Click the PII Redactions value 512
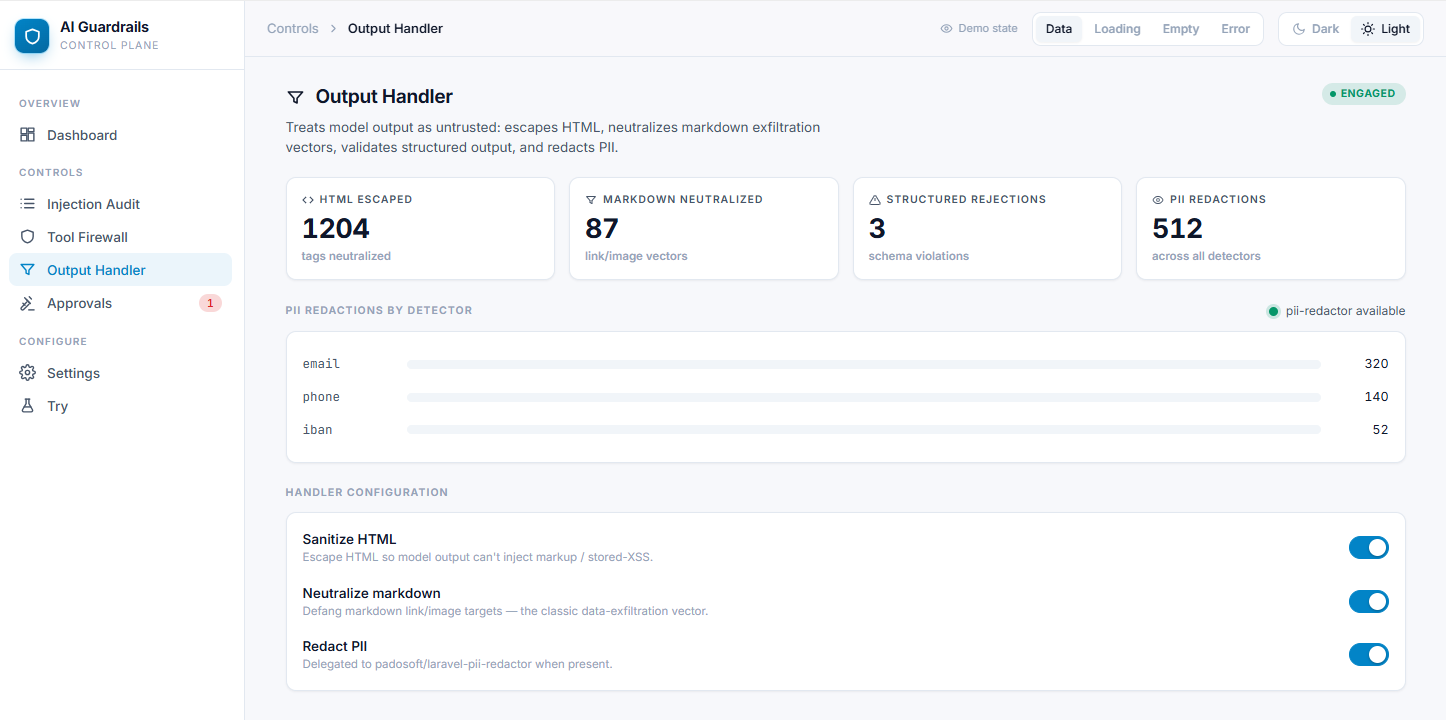The height and width of the screenshot is (720, 1446). (1177, 229)
